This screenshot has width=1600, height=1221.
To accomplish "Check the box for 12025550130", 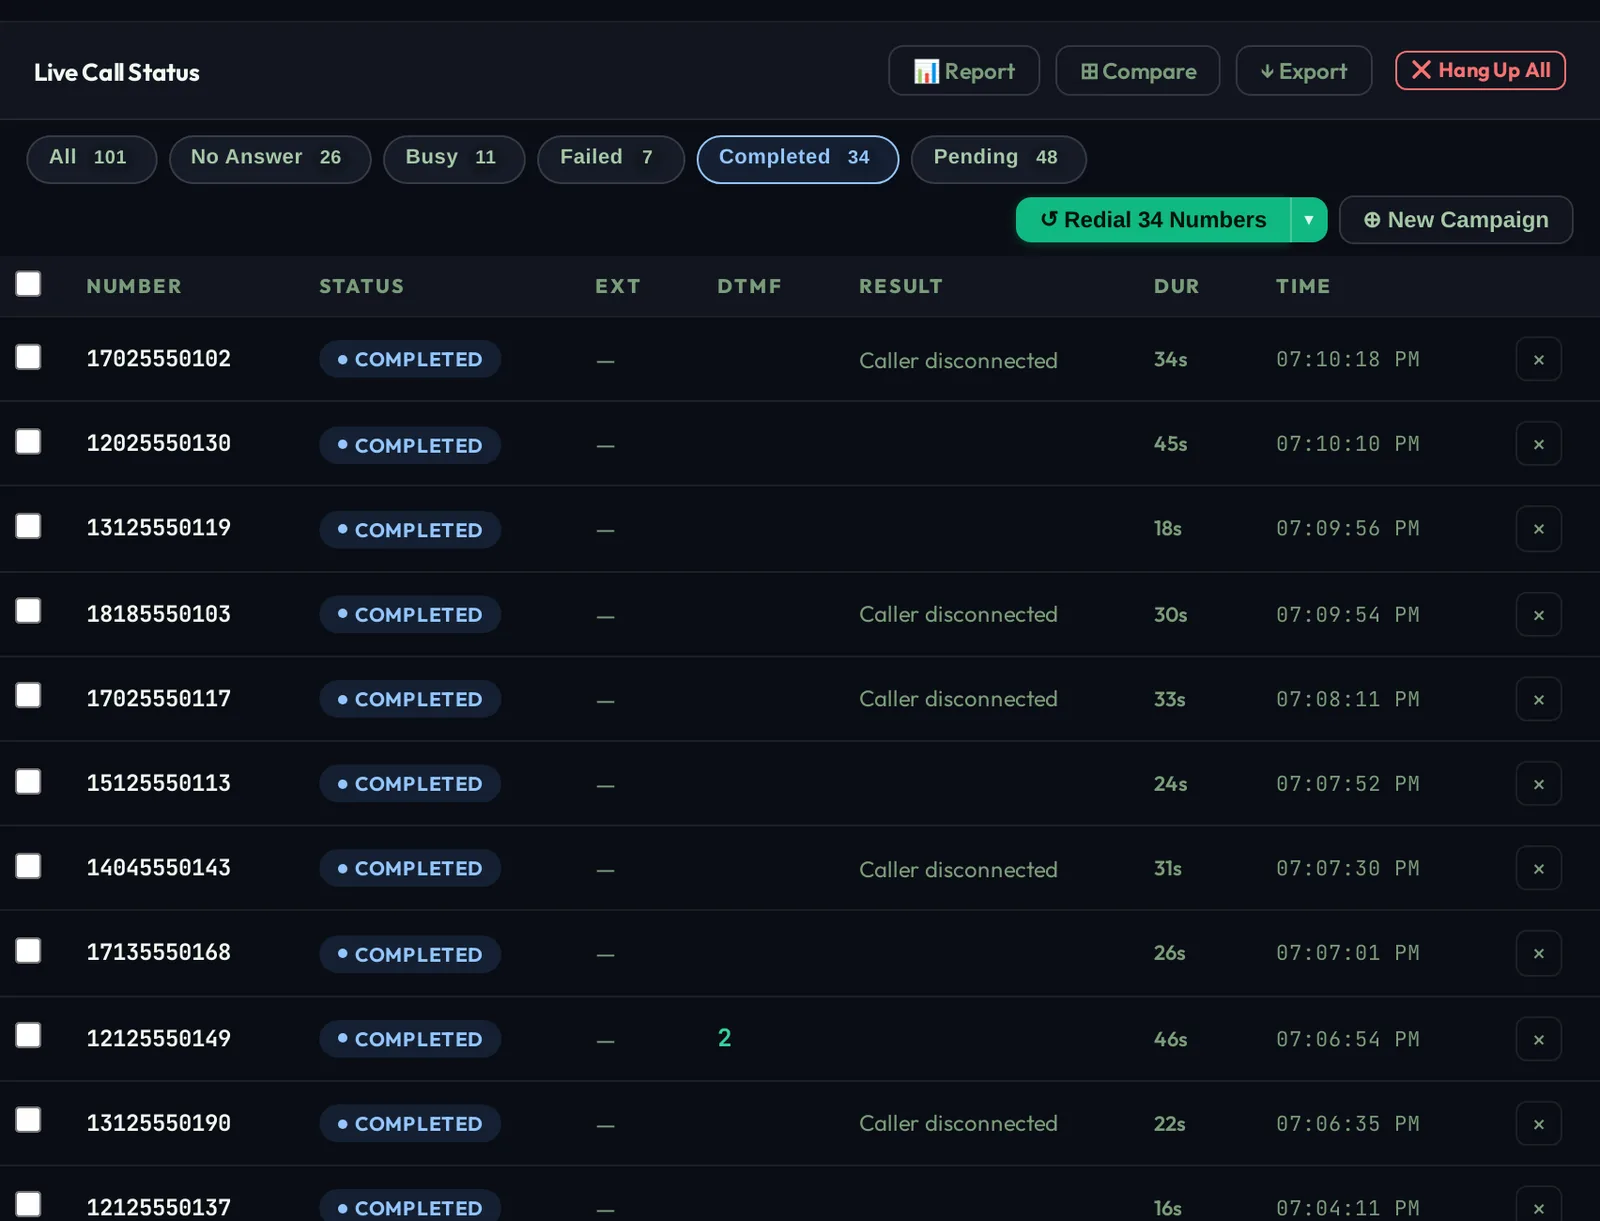I will (28, 442).
